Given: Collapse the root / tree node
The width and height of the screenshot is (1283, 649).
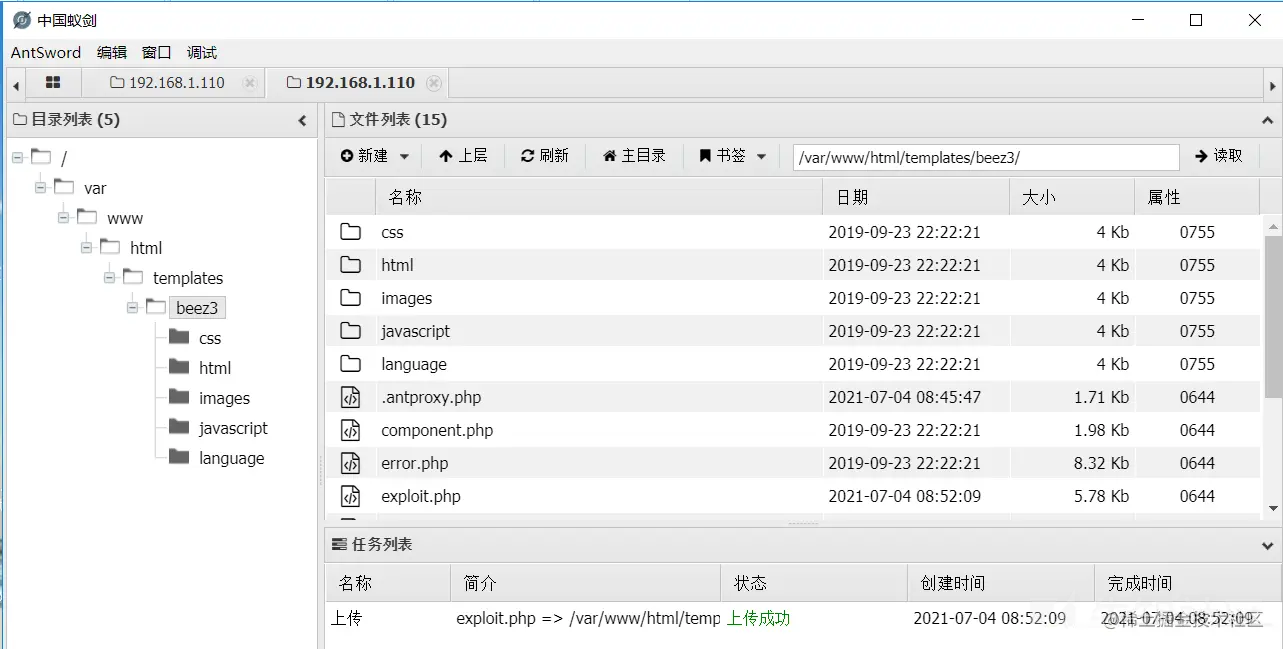Looking at the screenshot, I should 17,157.
